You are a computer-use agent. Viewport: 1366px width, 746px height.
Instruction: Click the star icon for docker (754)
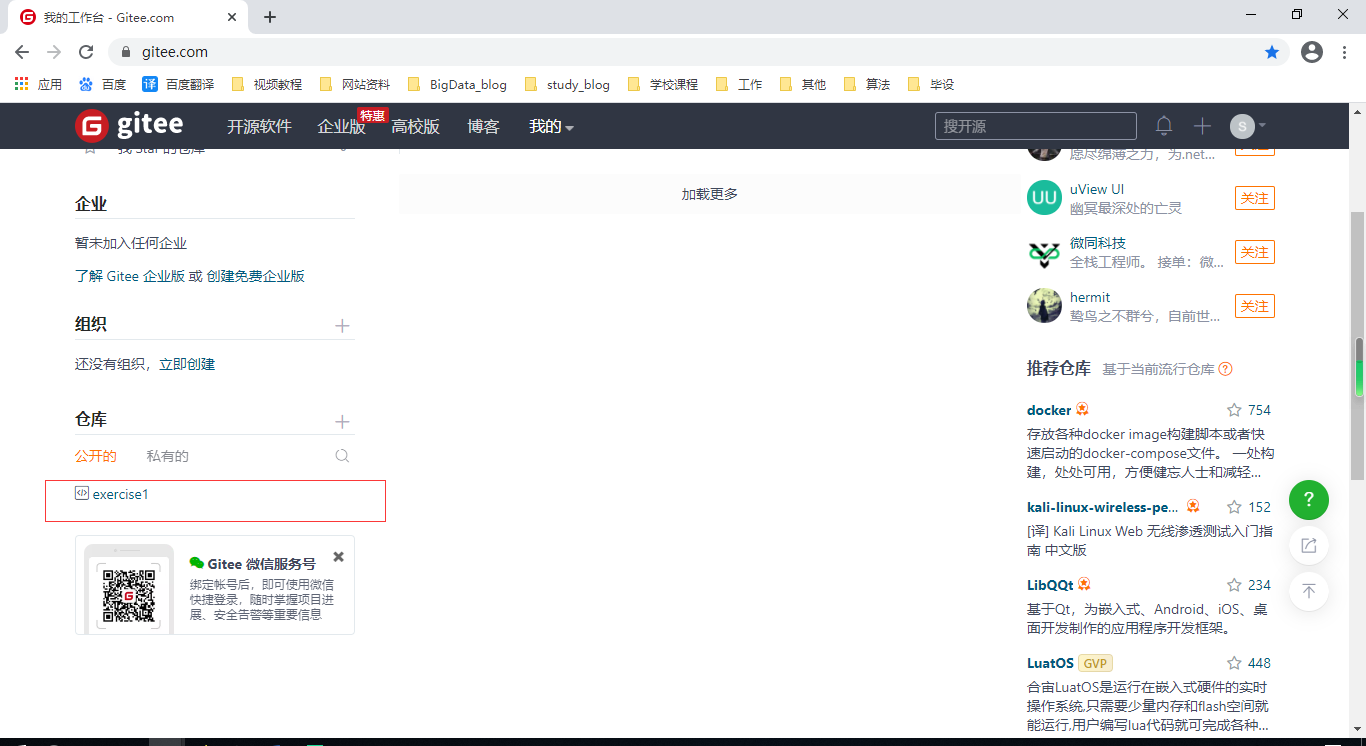pos(1234,410)
